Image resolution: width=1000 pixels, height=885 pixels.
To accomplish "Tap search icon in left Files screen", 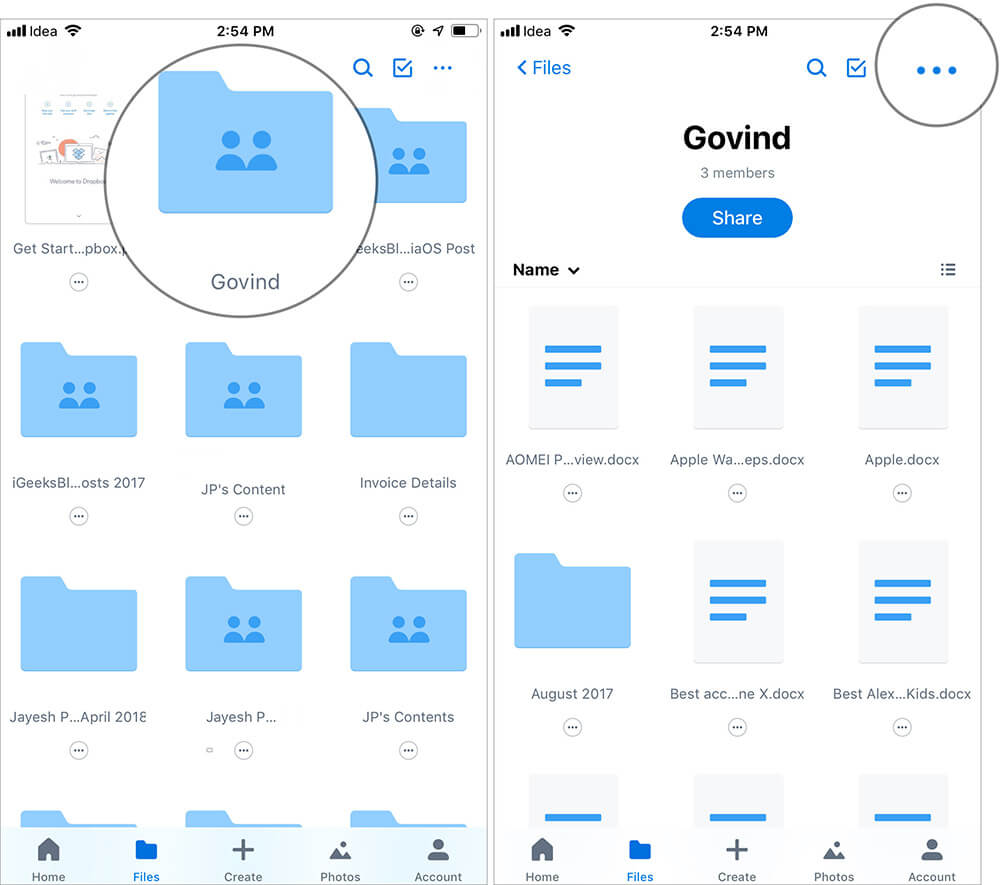I will coord(363,68).
